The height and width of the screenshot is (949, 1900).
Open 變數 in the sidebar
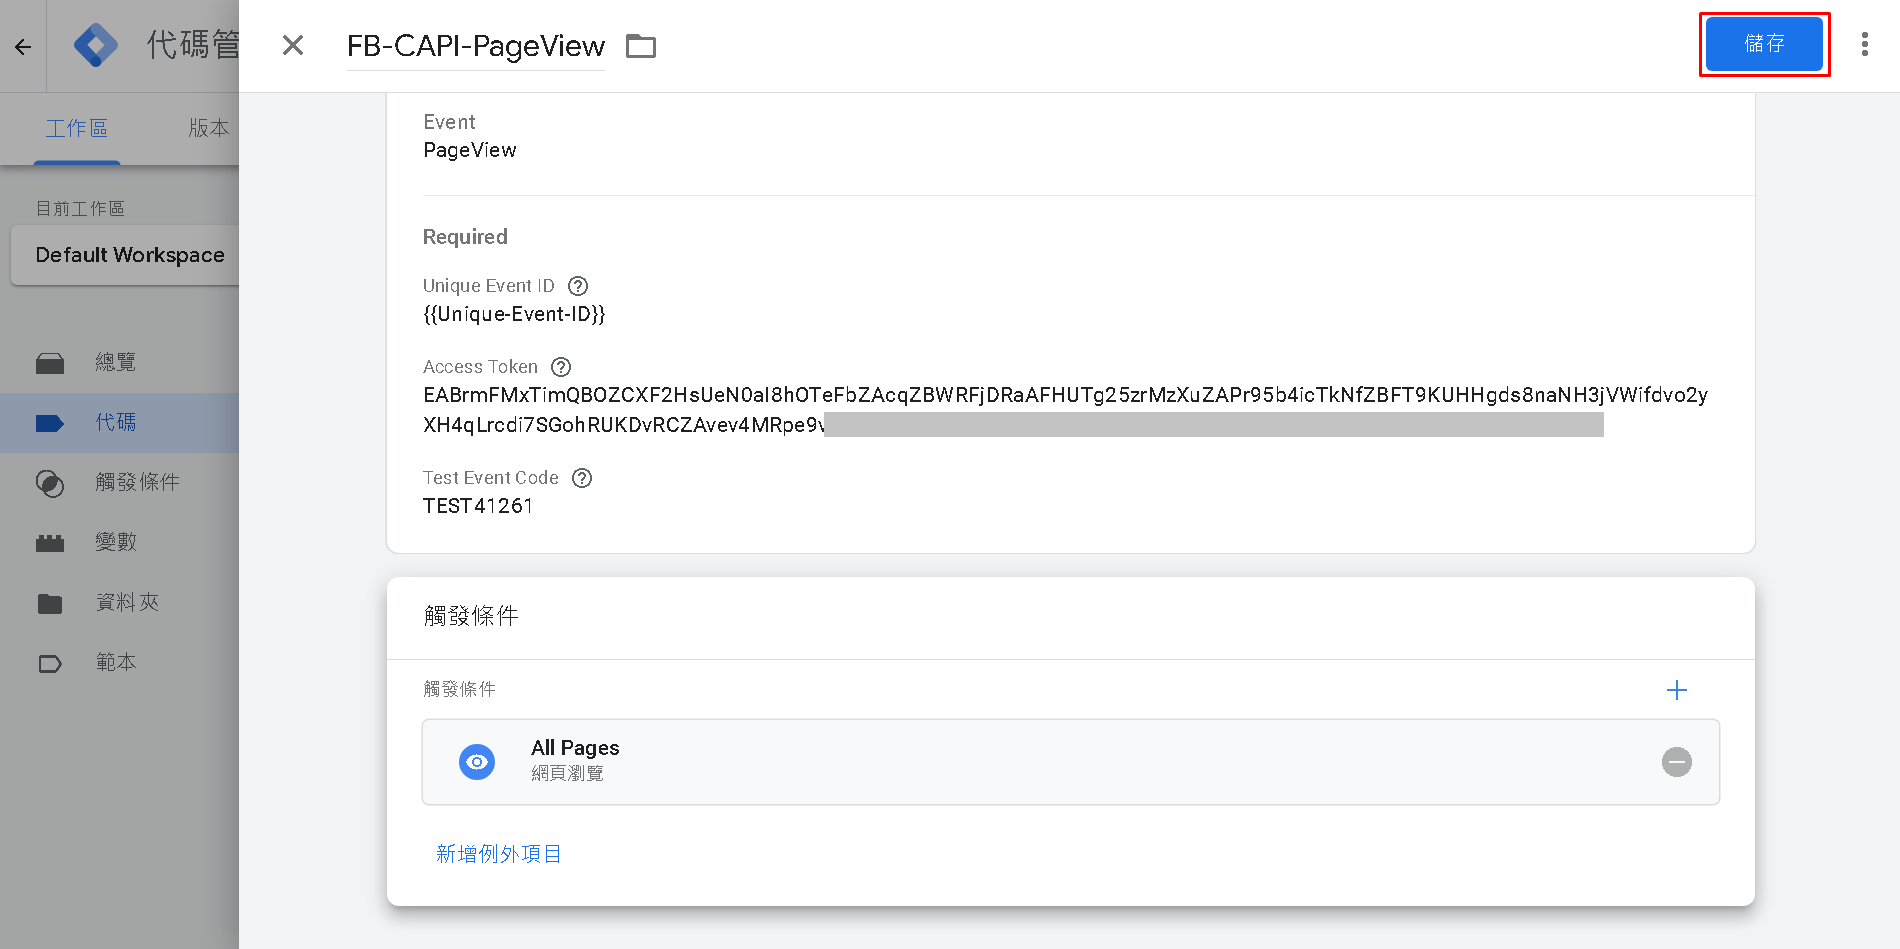click(x=119, y=542)
